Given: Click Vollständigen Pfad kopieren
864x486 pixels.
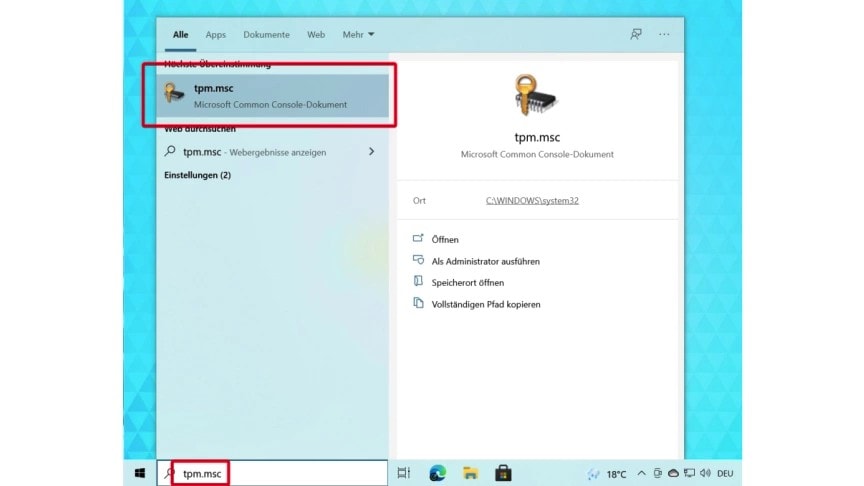Looking at the screenshot, I should click(x=485, y=304).
